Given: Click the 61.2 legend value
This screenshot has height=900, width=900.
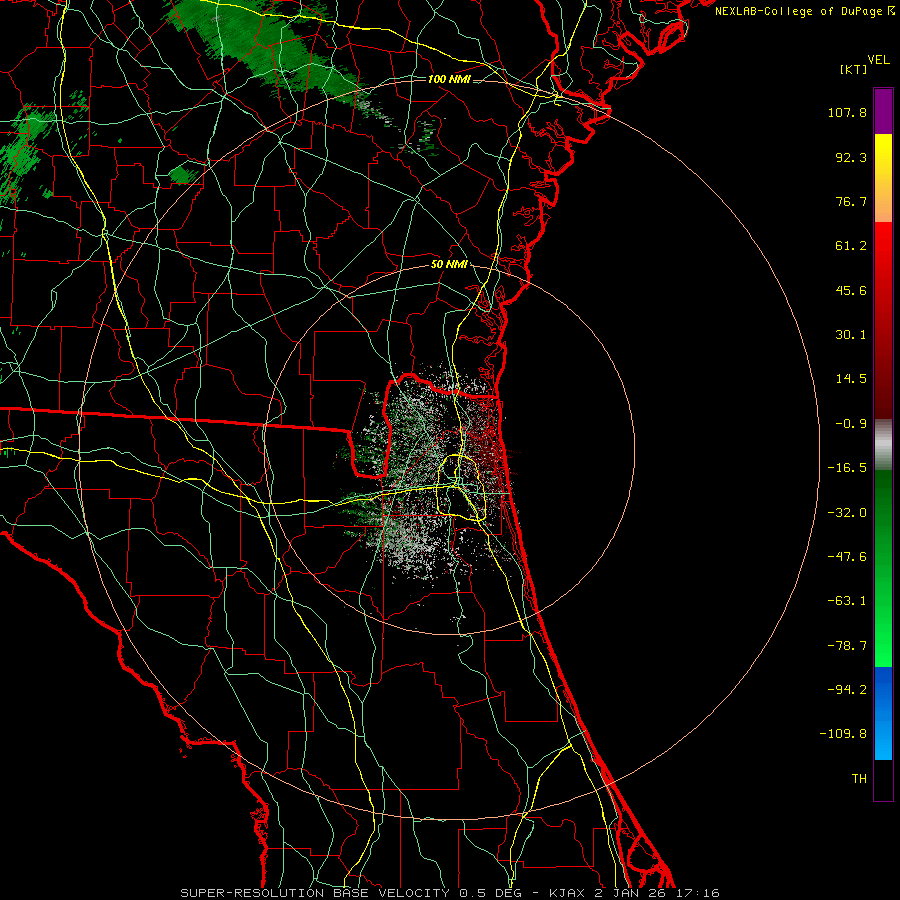Looking at the screenshot, I should (x=851, y=246).
